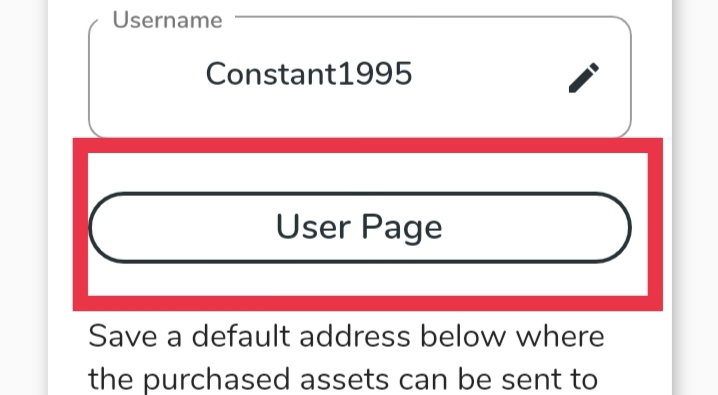Click the rounded right end of User Page button
Screen dimensions: 718x395
(x=613, y=227)
